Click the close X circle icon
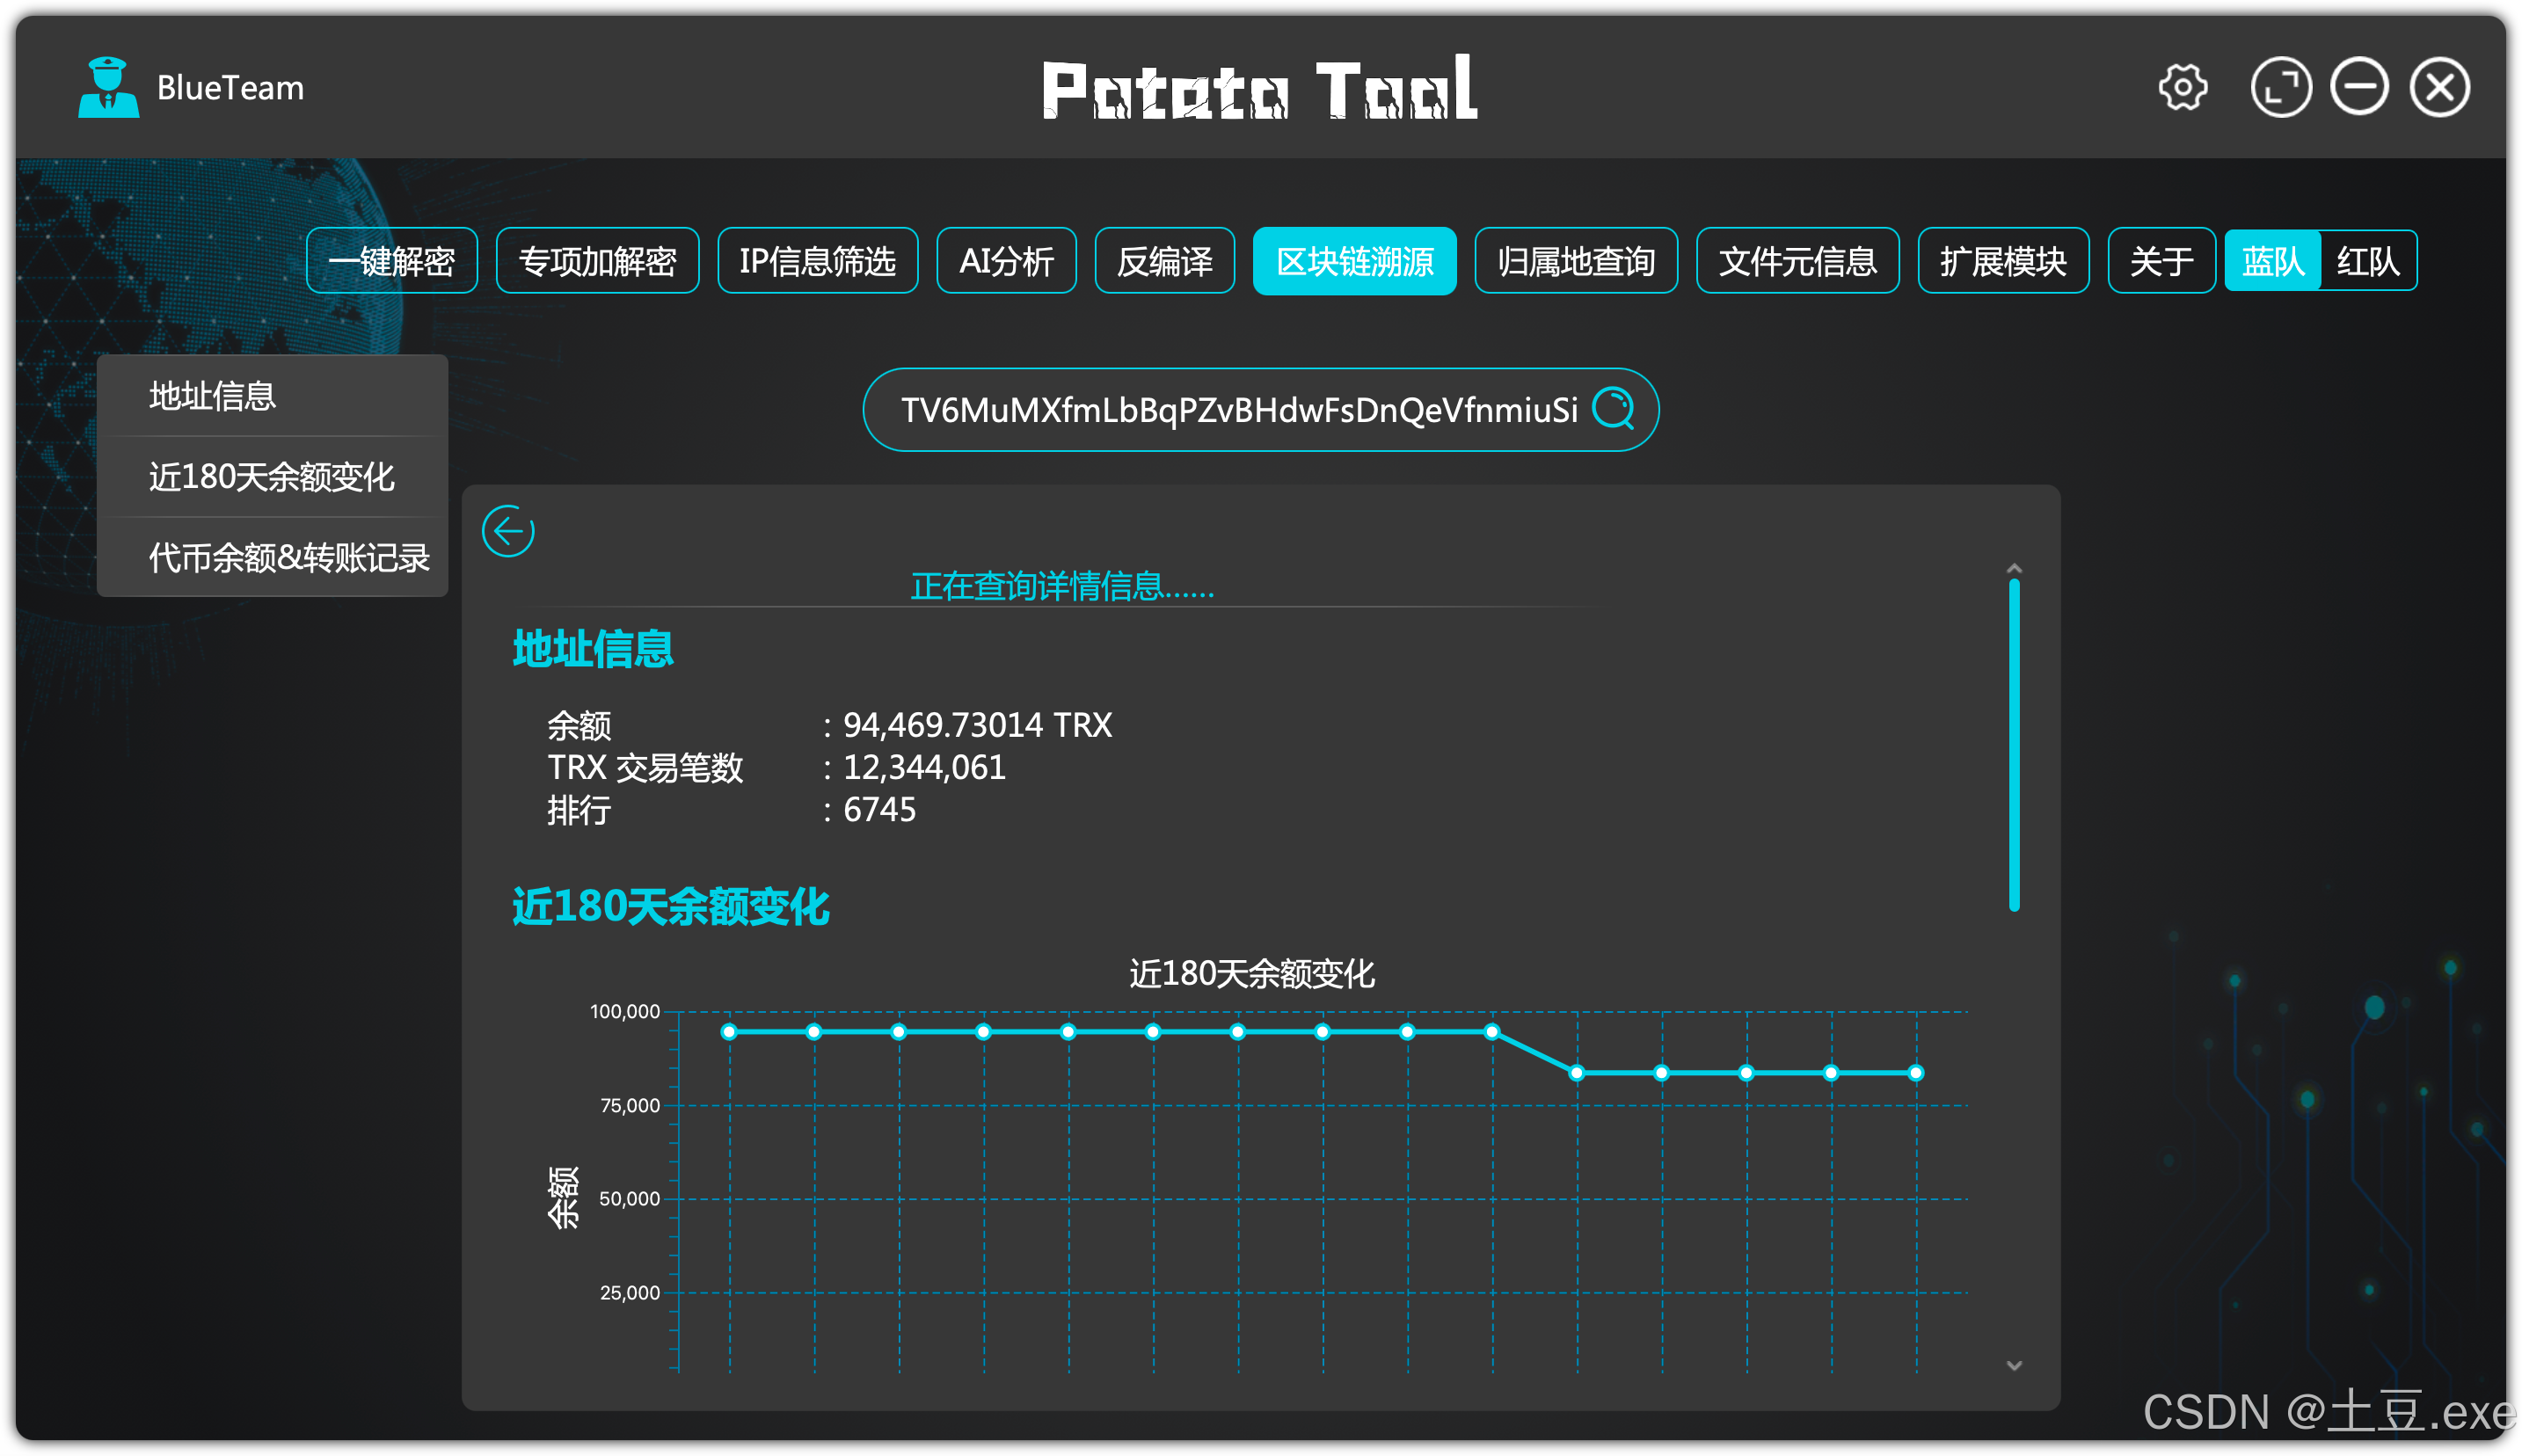 click(2440, 88)
